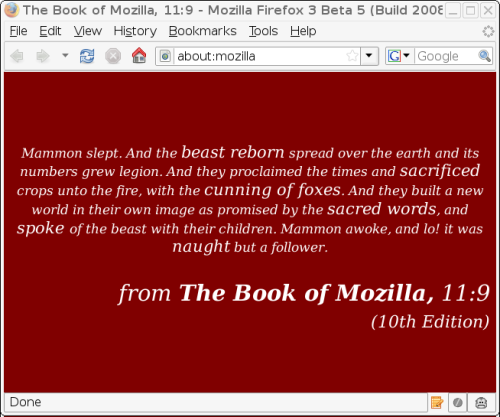
Task: Open the File menu
Action: click(x=18, y=31)
